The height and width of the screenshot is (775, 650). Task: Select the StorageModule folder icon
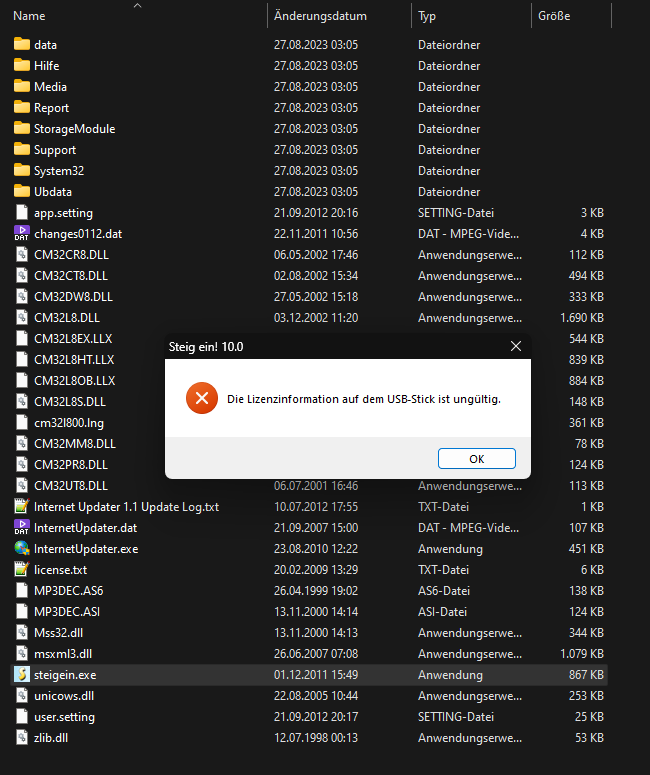click(22, 129)
